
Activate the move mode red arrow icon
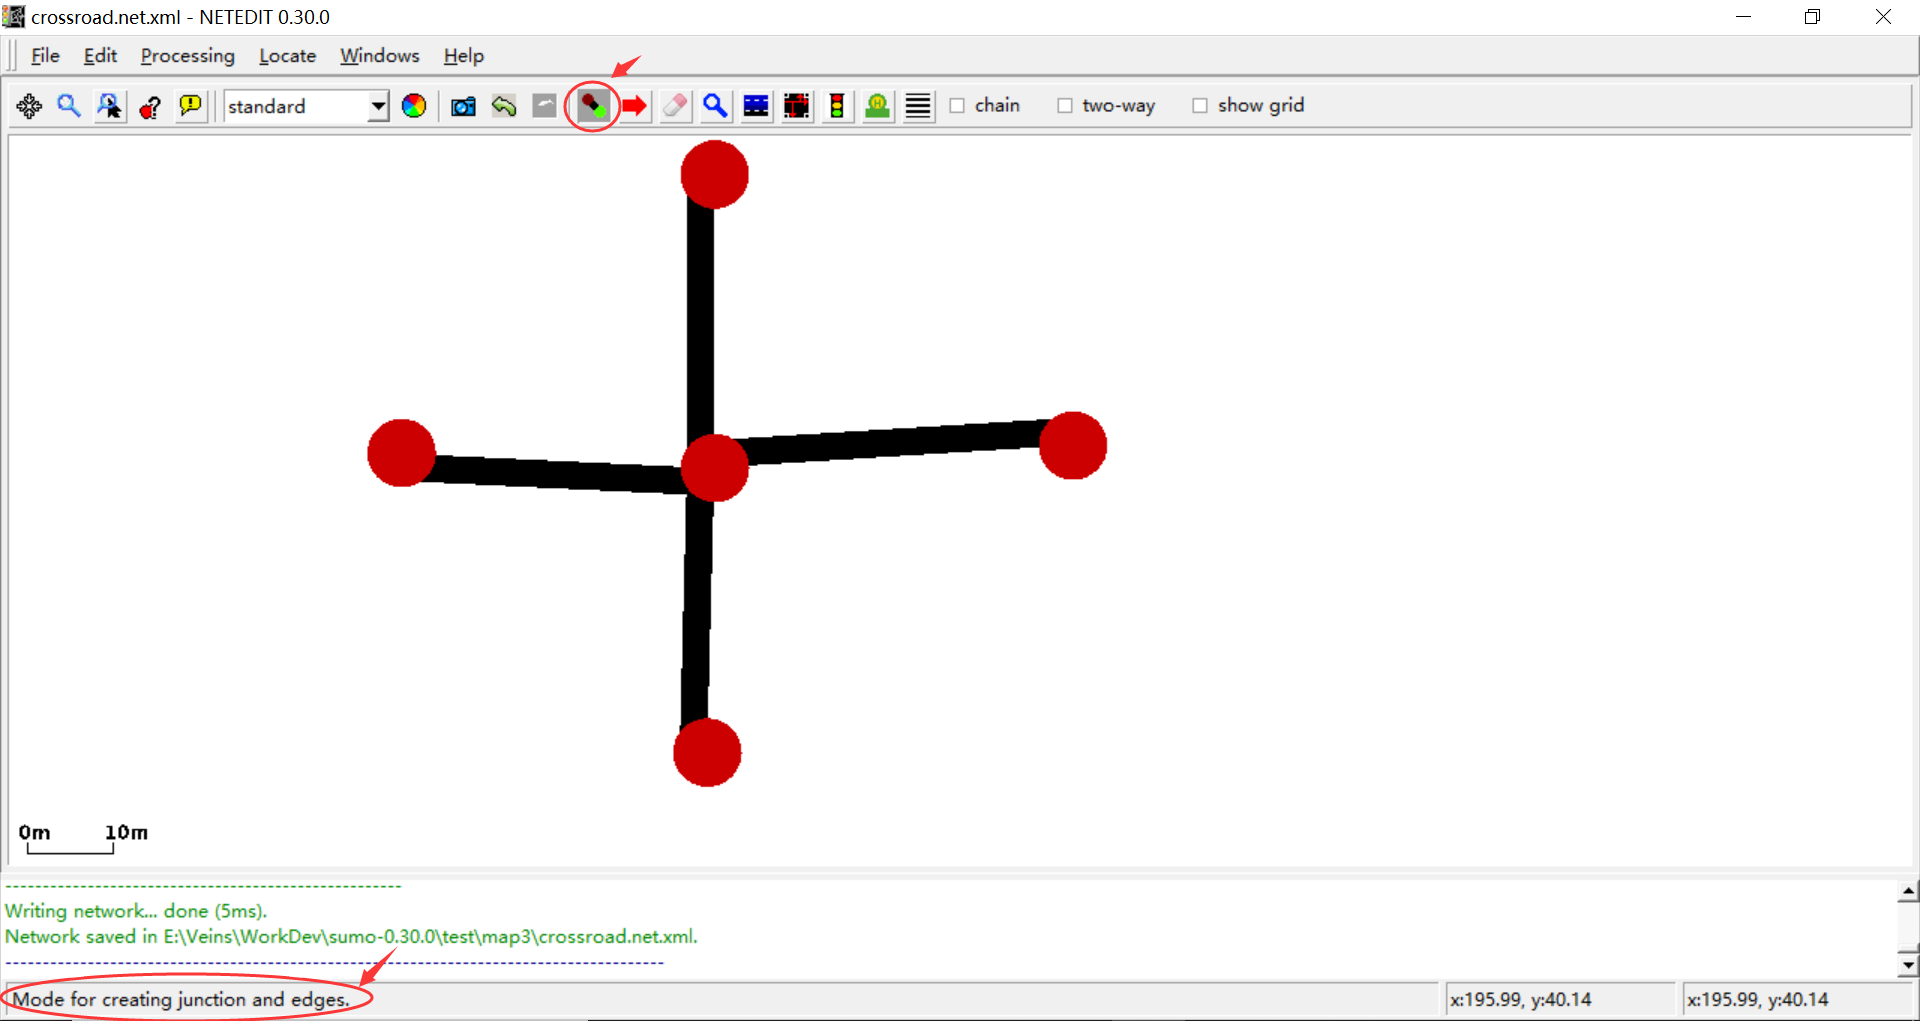point(634,106)
